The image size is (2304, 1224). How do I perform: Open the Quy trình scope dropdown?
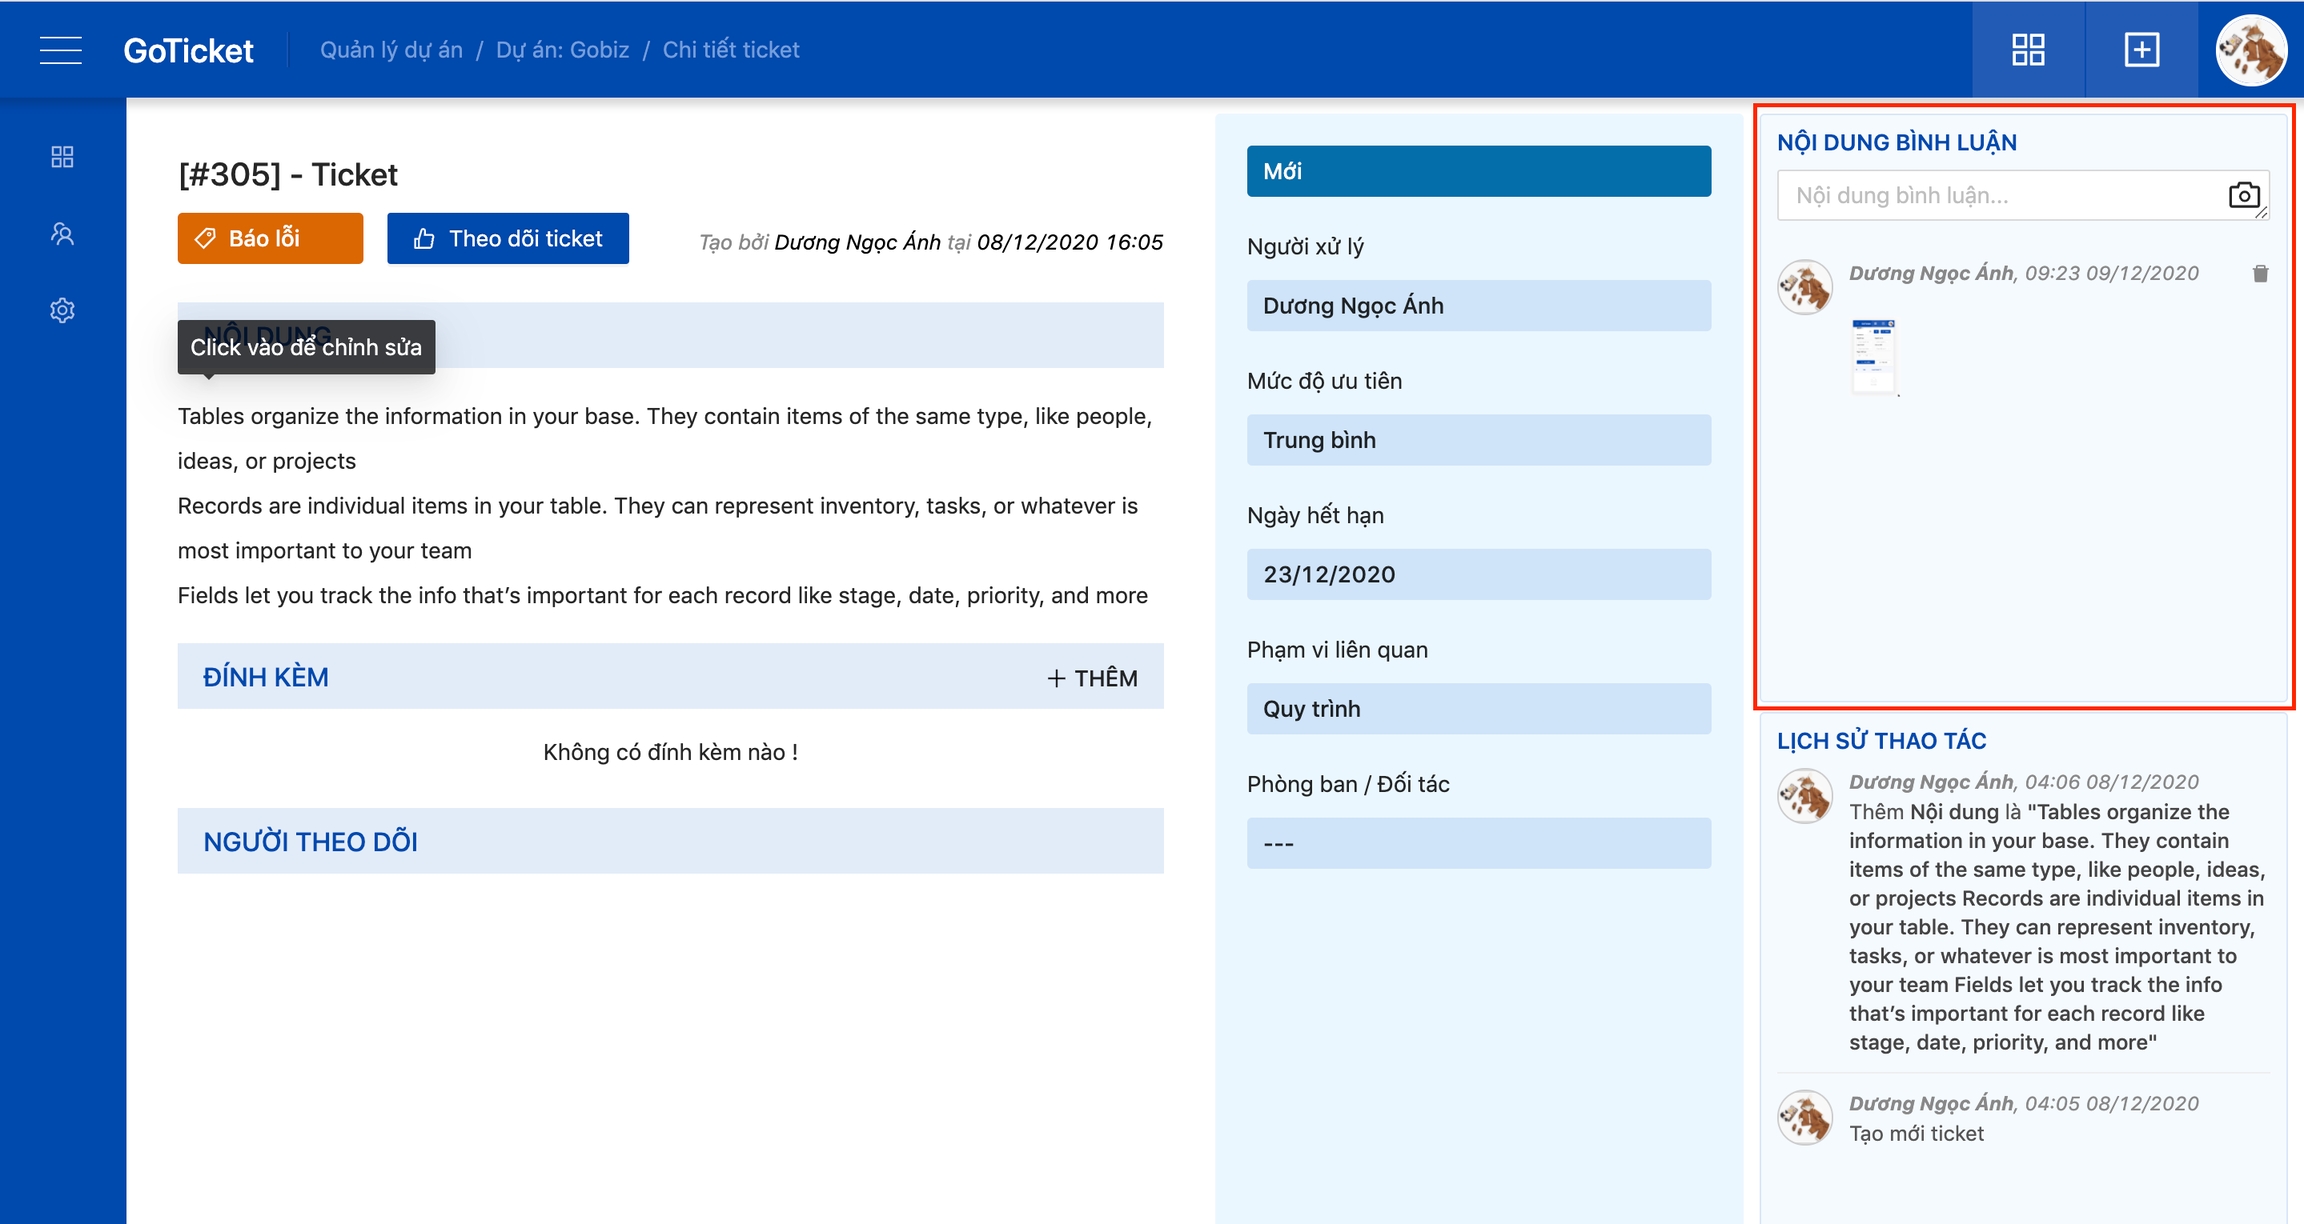pyautogui.click(x=1478, y=709)
